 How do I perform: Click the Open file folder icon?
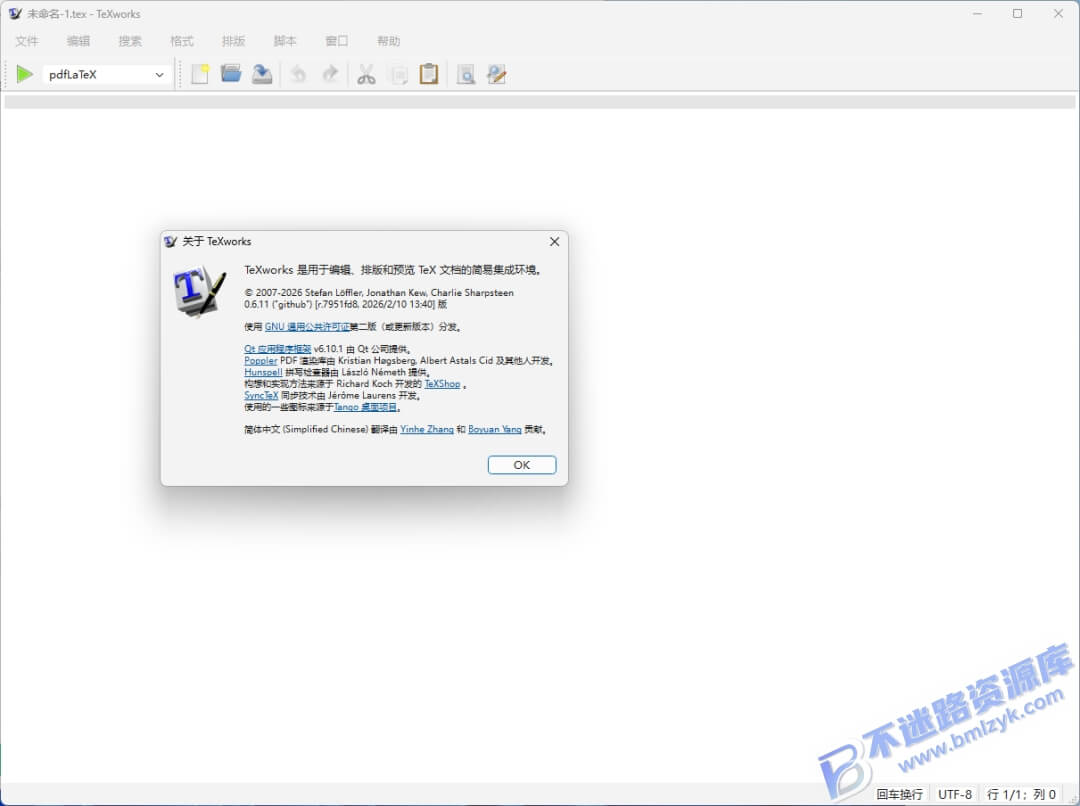coord(231,74)
